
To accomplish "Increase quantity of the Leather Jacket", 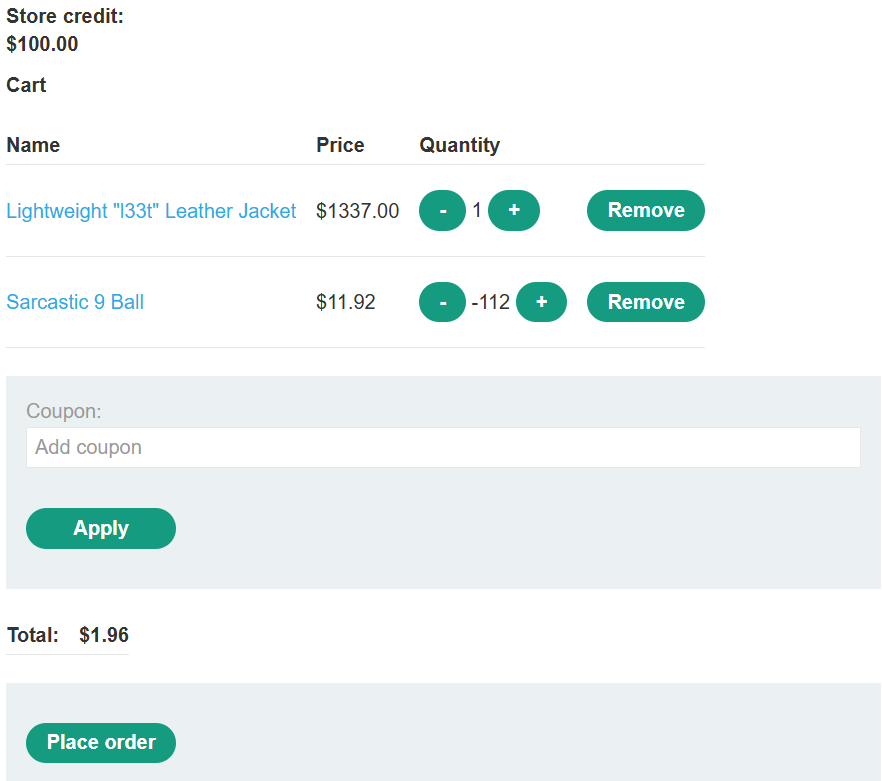I will 514,210.
